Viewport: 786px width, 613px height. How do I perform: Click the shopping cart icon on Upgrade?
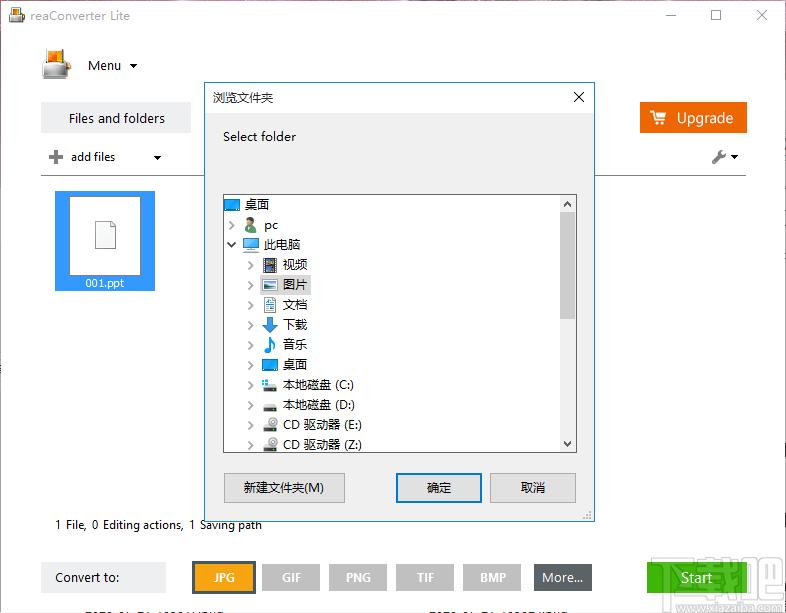tap(658, 118)
